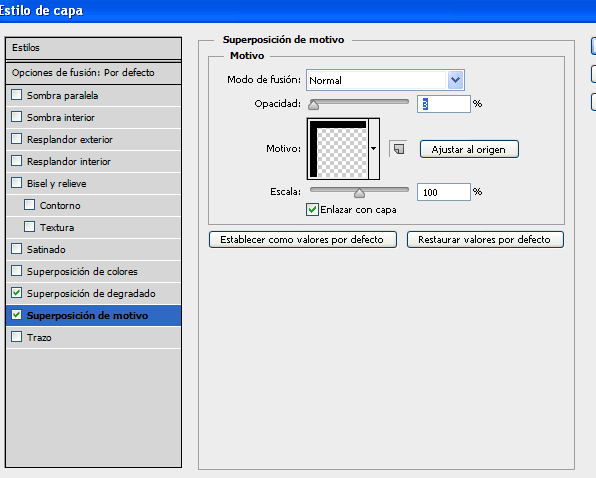Screen dimensions: 596x478
Task: Check the Bisel y relieve option
Action: coord(16,183)
